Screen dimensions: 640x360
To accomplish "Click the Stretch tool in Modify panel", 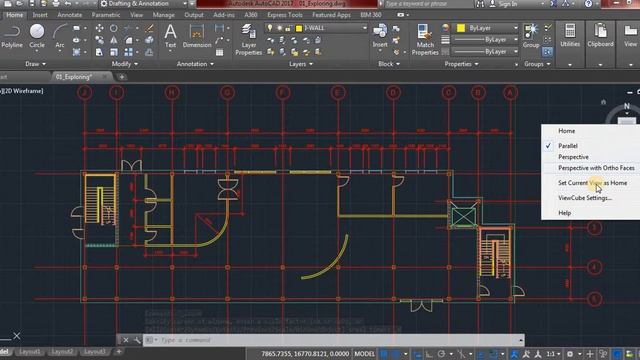I will (99, 52).
